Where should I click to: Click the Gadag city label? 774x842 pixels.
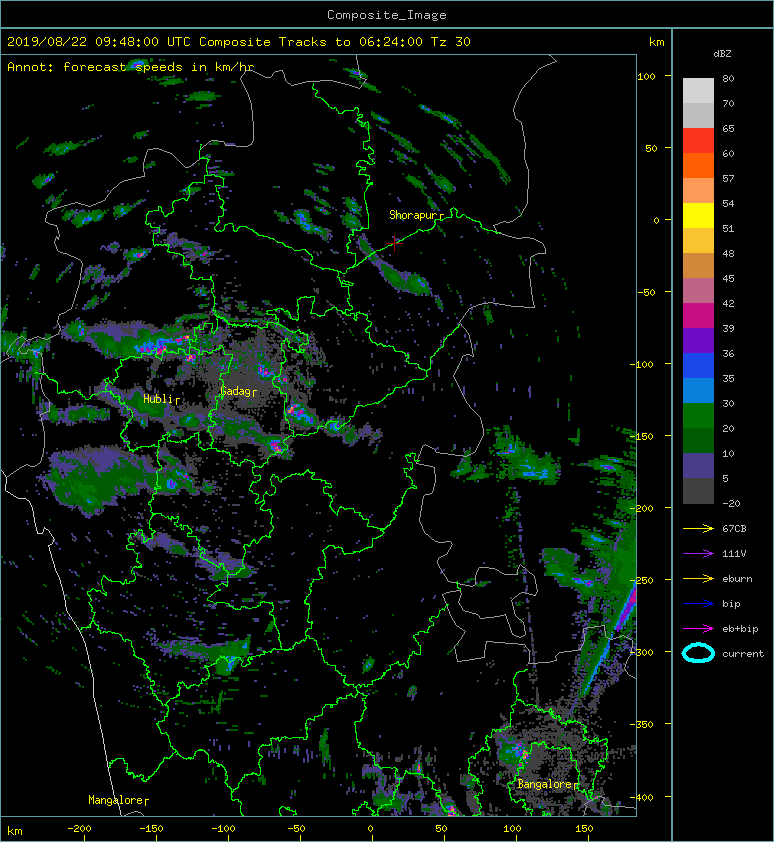pos(238,391)
